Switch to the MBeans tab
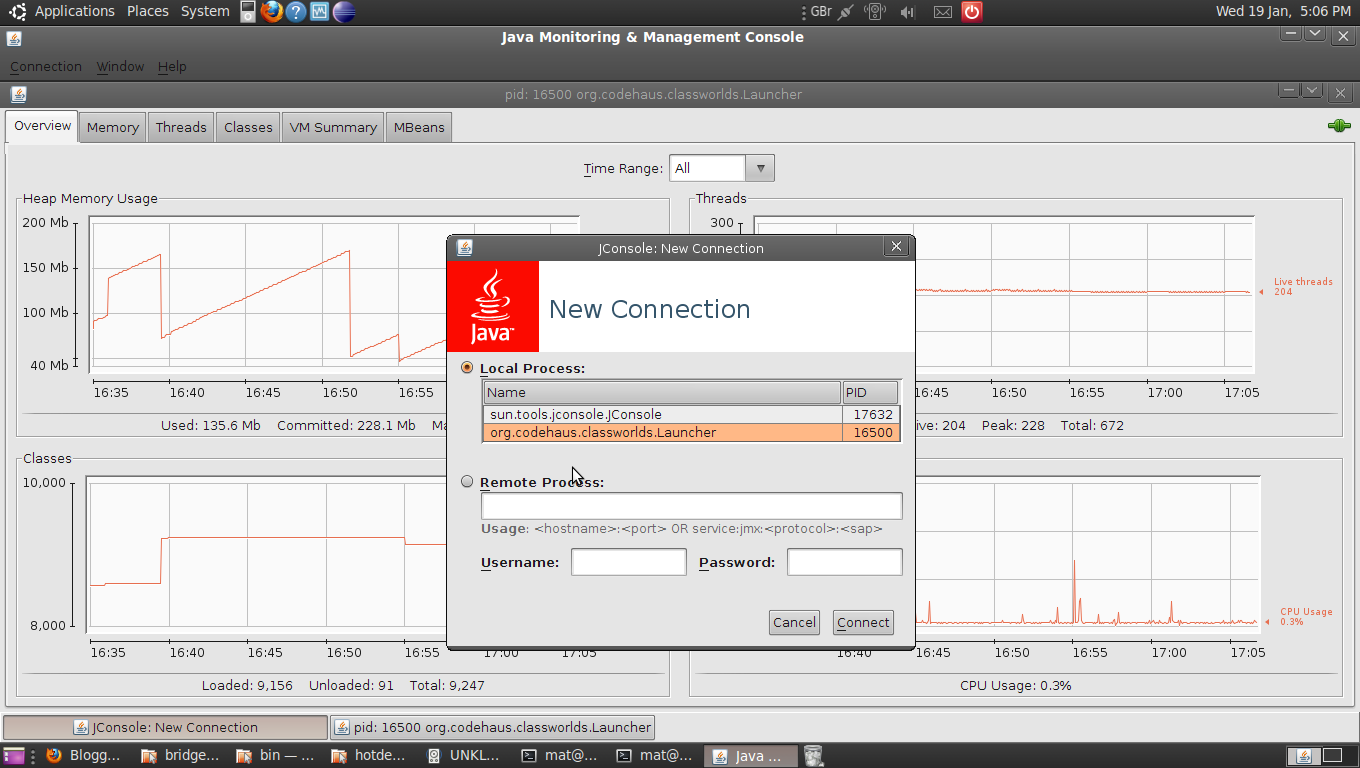This screenshot has height=768, width=1360. tap(418, 127)
